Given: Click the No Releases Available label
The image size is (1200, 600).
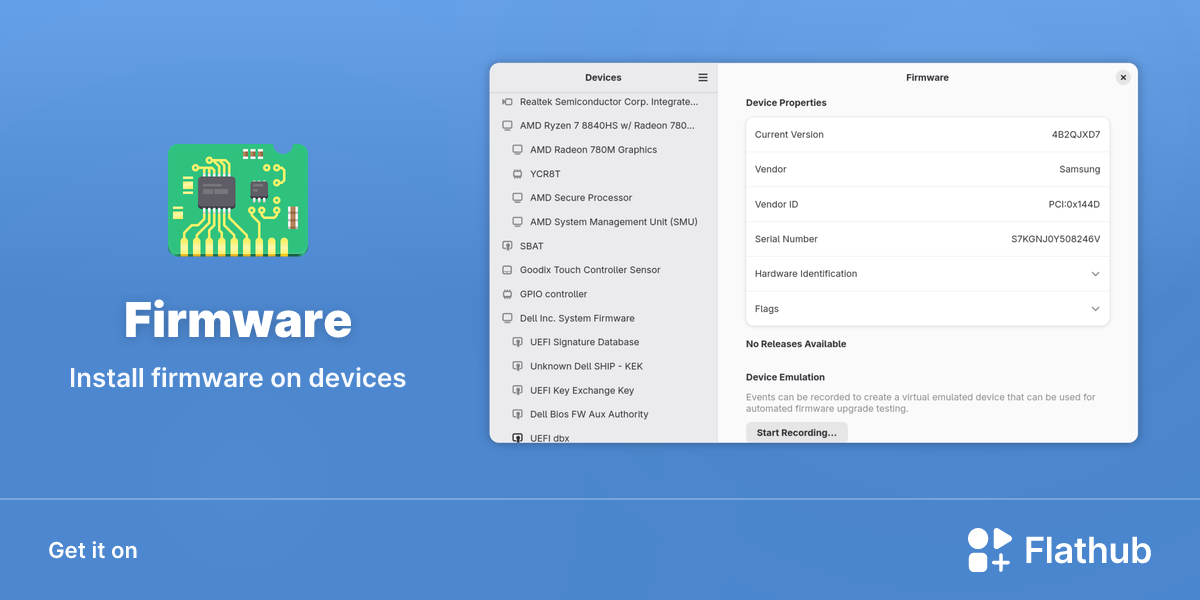Looking at the screenshot, I should pos(796,344).
